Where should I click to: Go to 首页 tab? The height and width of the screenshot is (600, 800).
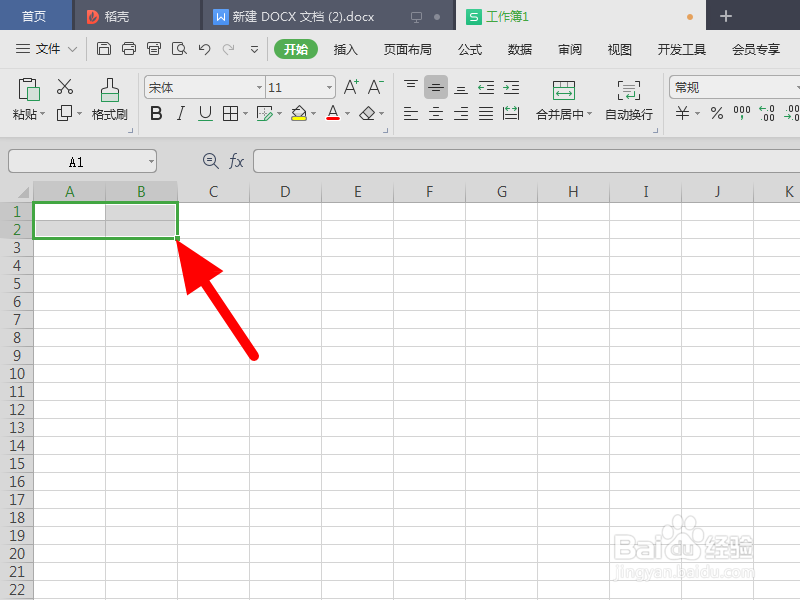click(34, 16)
